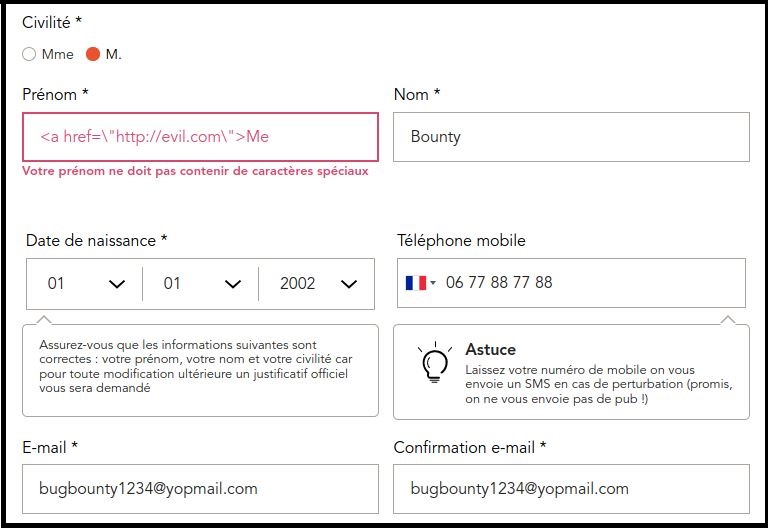Click the Date de naissance label

click(96, 240)
